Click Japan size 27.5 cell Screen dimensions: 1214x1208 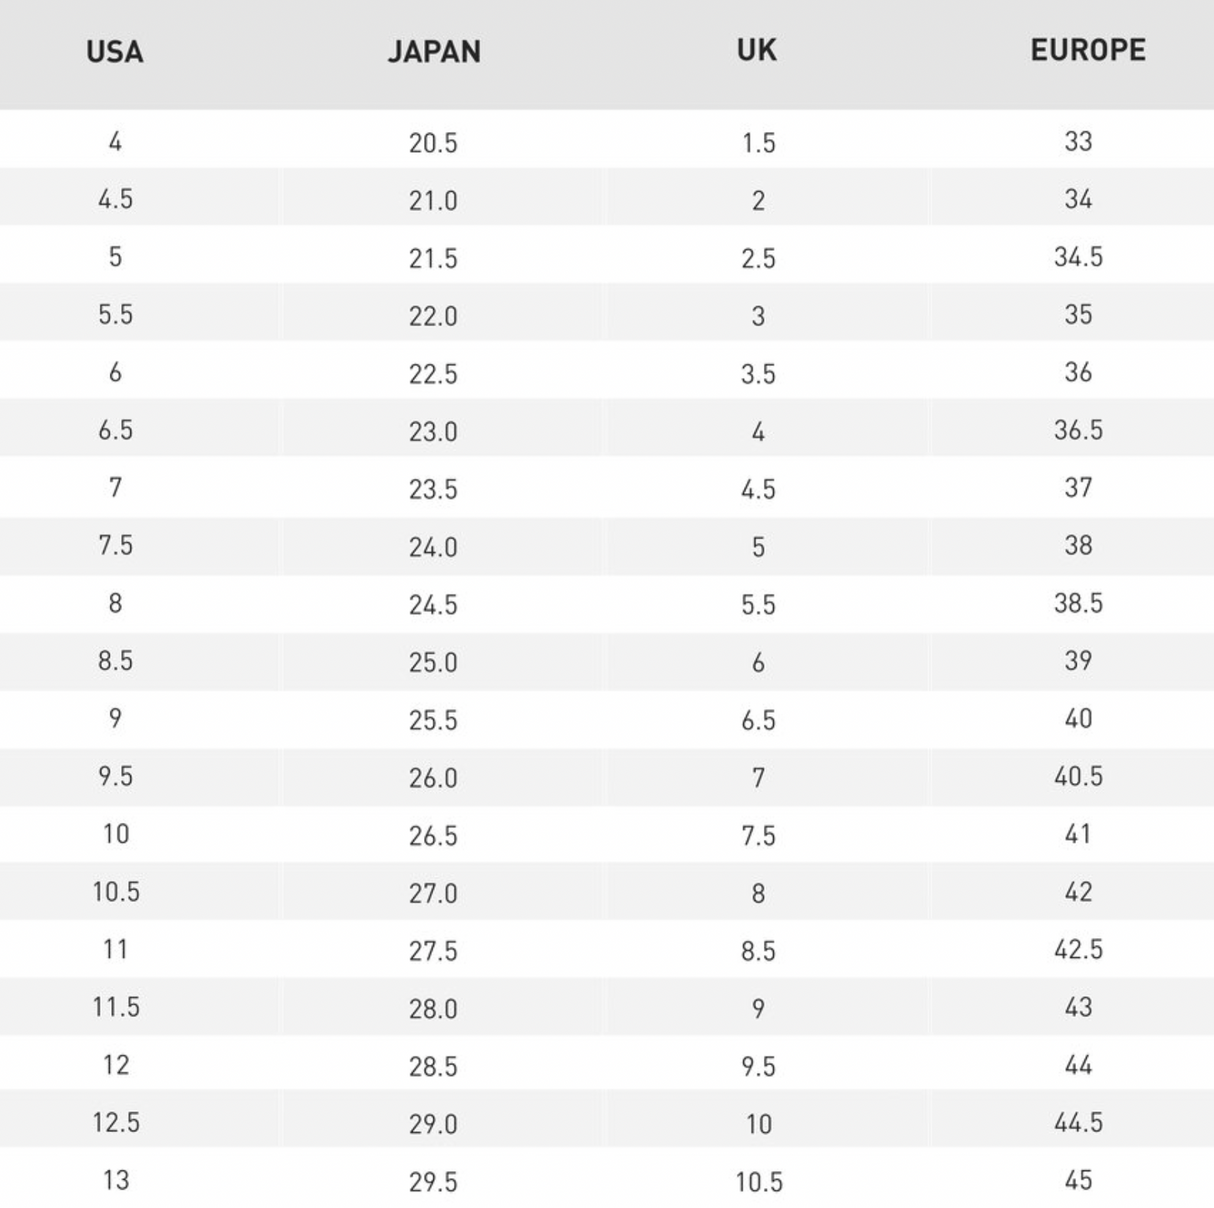pyautogui.click(x=433, y=951)
